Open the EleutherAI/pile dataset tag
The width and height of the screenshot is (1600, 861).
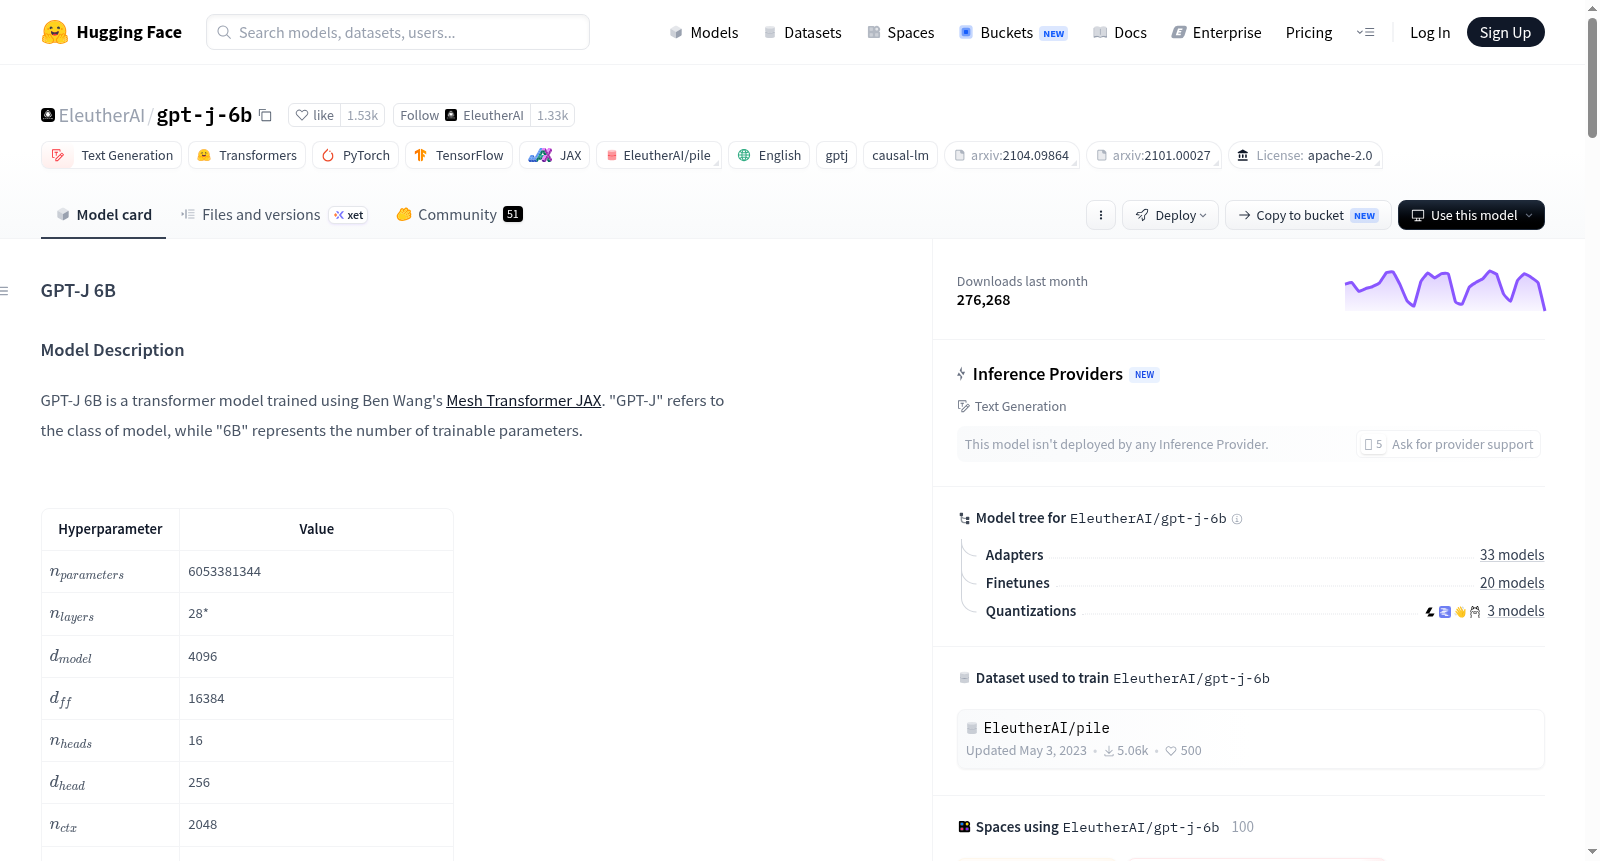[x=659, y=155]
